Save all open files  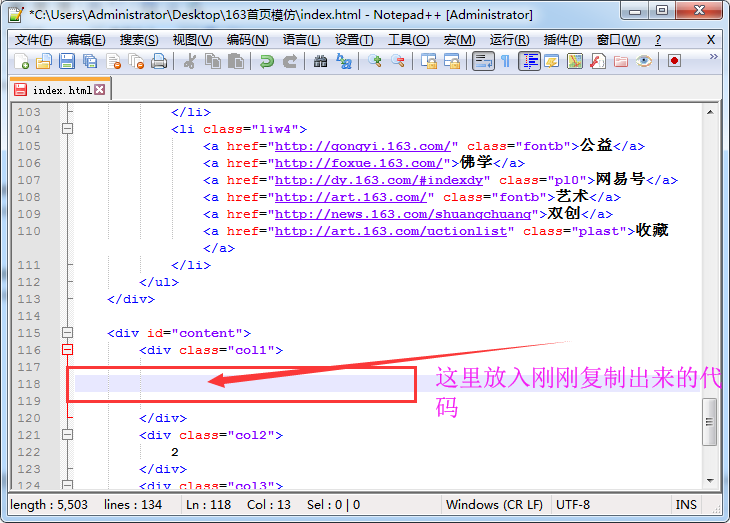90,61
